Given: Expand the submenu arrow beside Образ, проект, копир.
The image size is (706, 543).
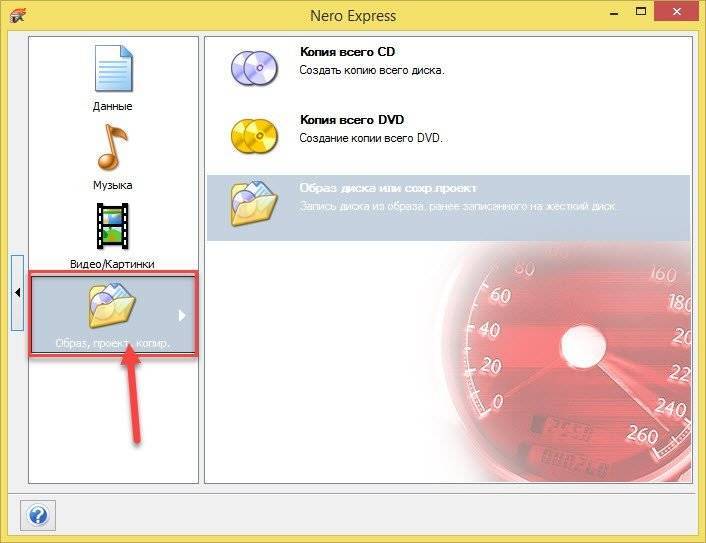Looking at the screenshot, I should point(182,315).
